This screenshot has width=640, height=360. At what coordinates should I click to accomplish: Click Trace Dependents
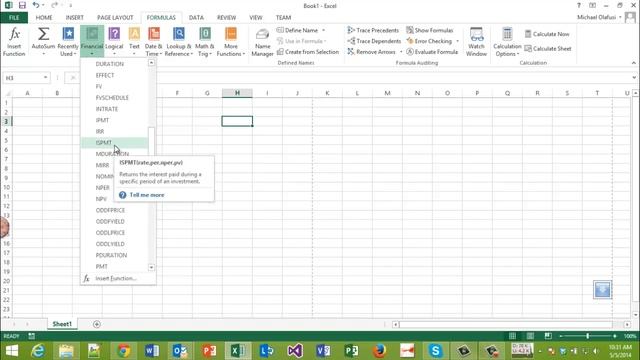tap(374, 41)
